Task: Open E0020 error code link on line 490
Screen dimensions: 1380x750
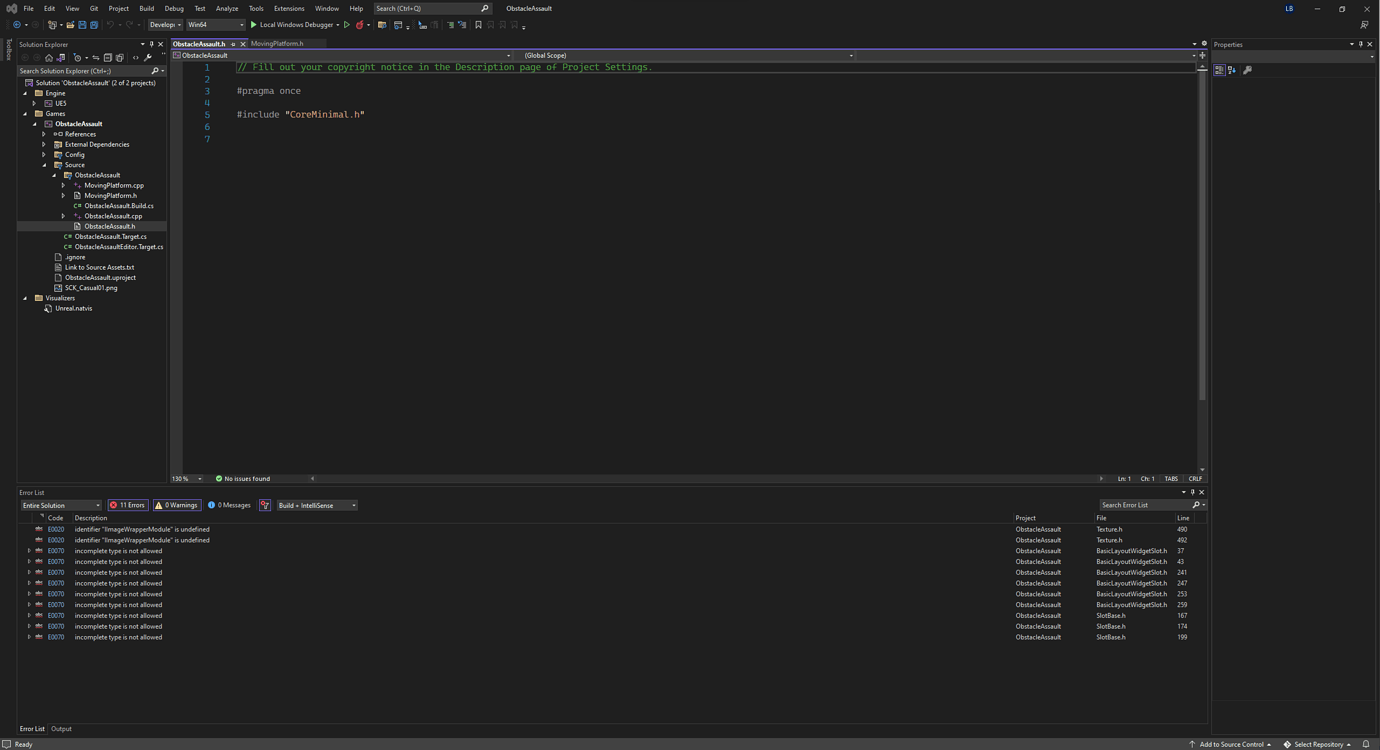Action: coord(56,529)
